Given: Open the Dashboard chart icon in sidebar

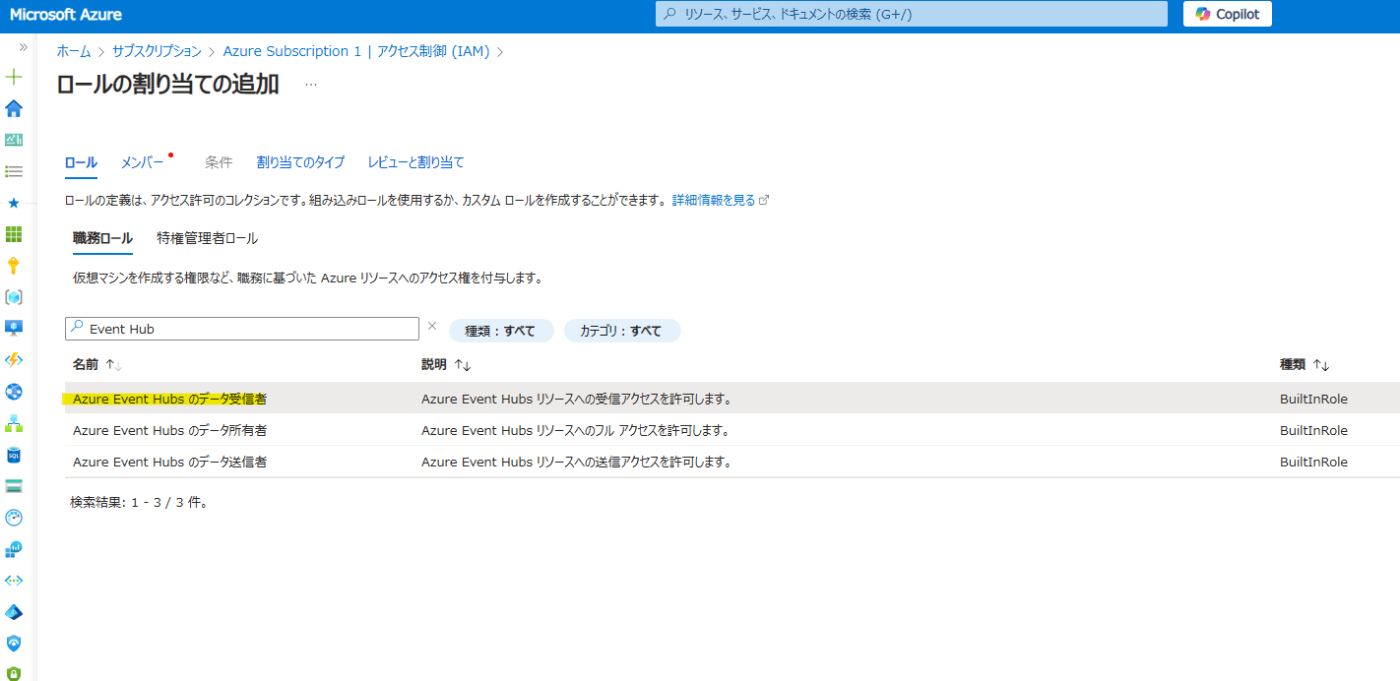Looking at the screenshot, I should point(14,140).
